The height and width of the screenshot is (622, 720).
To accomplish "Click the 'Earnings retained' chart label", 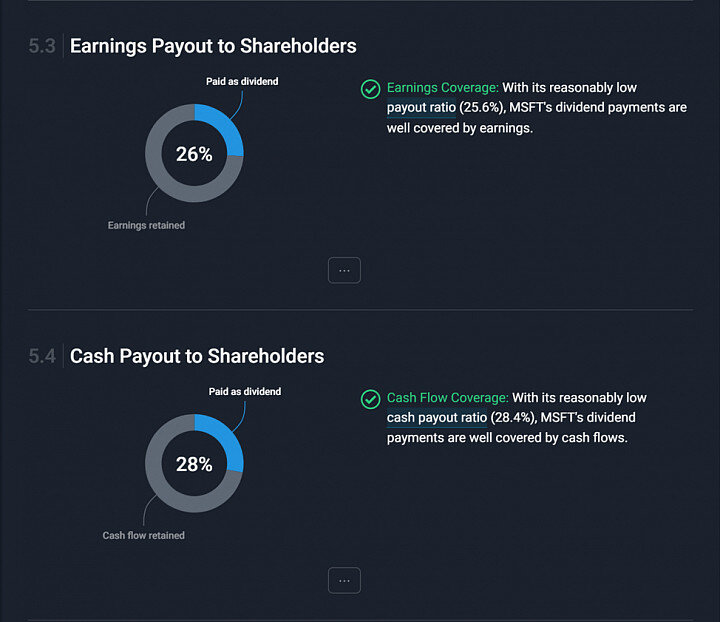I will (146, 225).
